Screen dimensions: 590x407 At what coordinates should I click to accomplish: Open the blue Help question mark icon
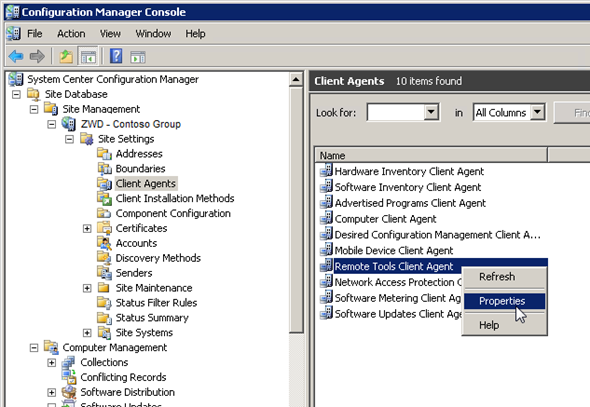click(116, 56)
